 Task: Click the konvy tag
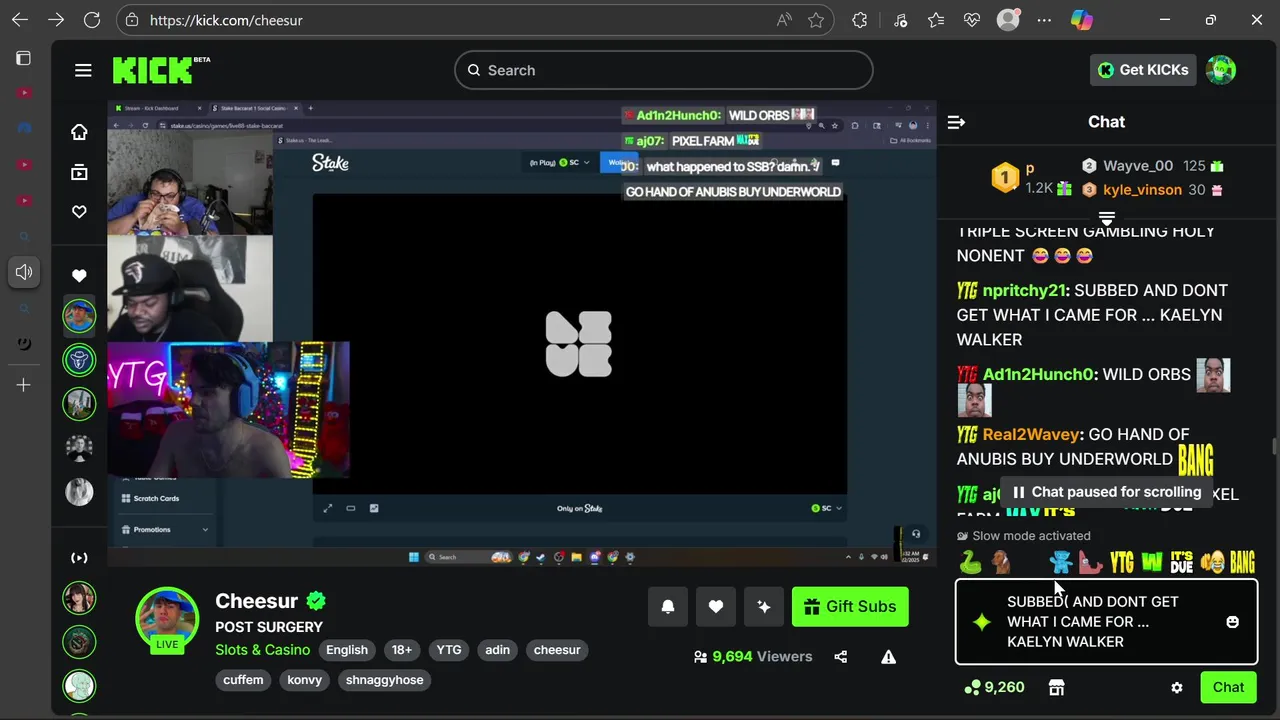tap(305, 680)
